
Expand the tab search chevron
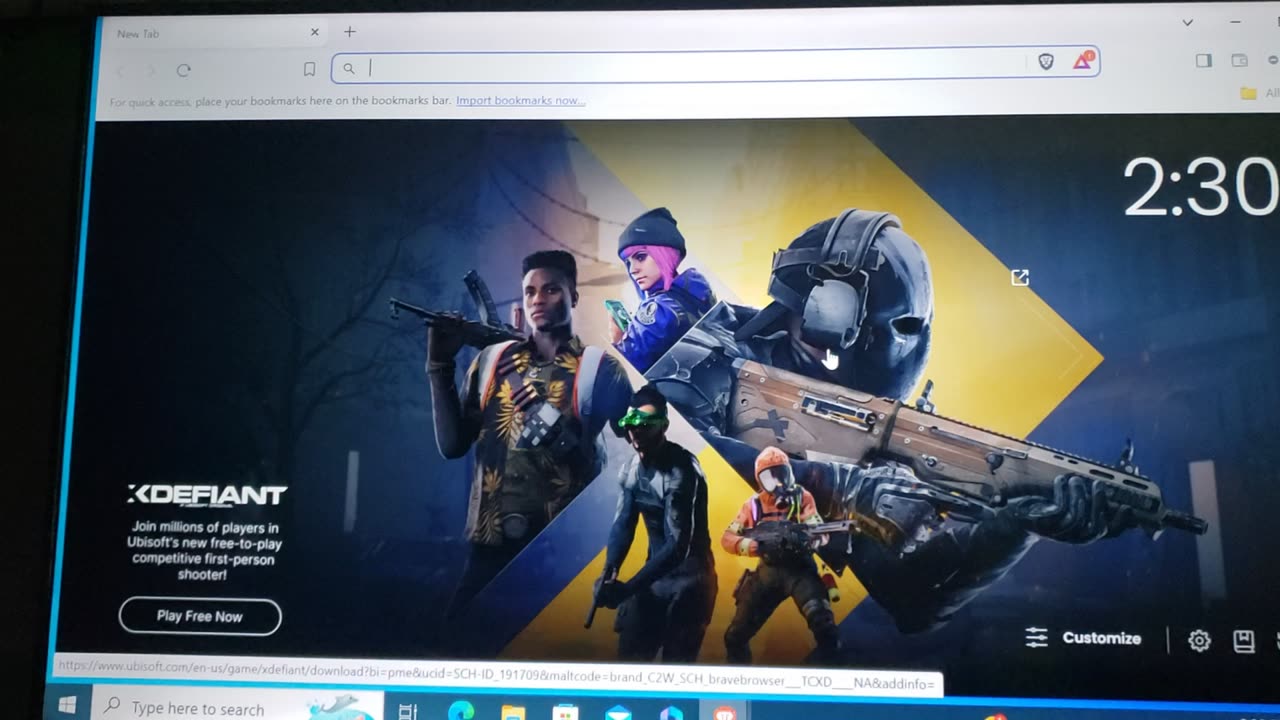click(x=1187, y=22)
